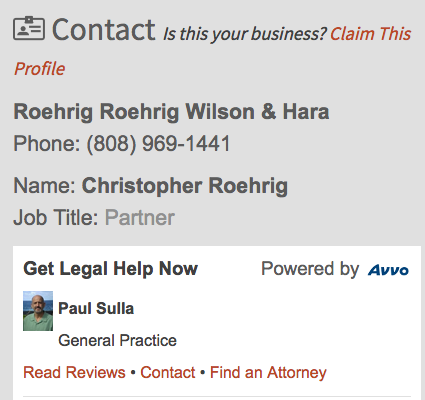The image size is (425, 400).
Task: Open Read Reviews link
Action: coord(74,372)
